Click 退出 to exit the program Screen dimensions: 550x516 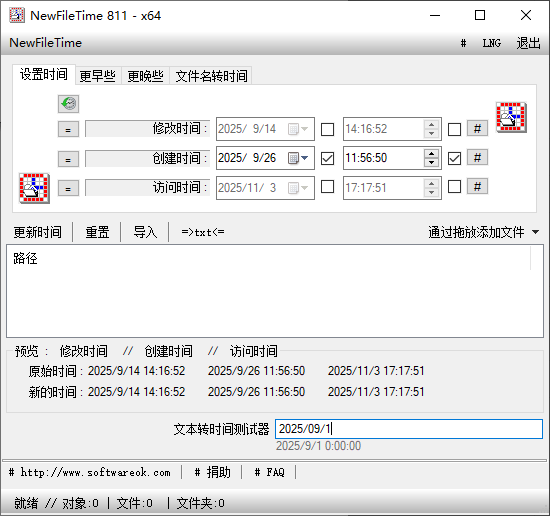tap(528, 43)
